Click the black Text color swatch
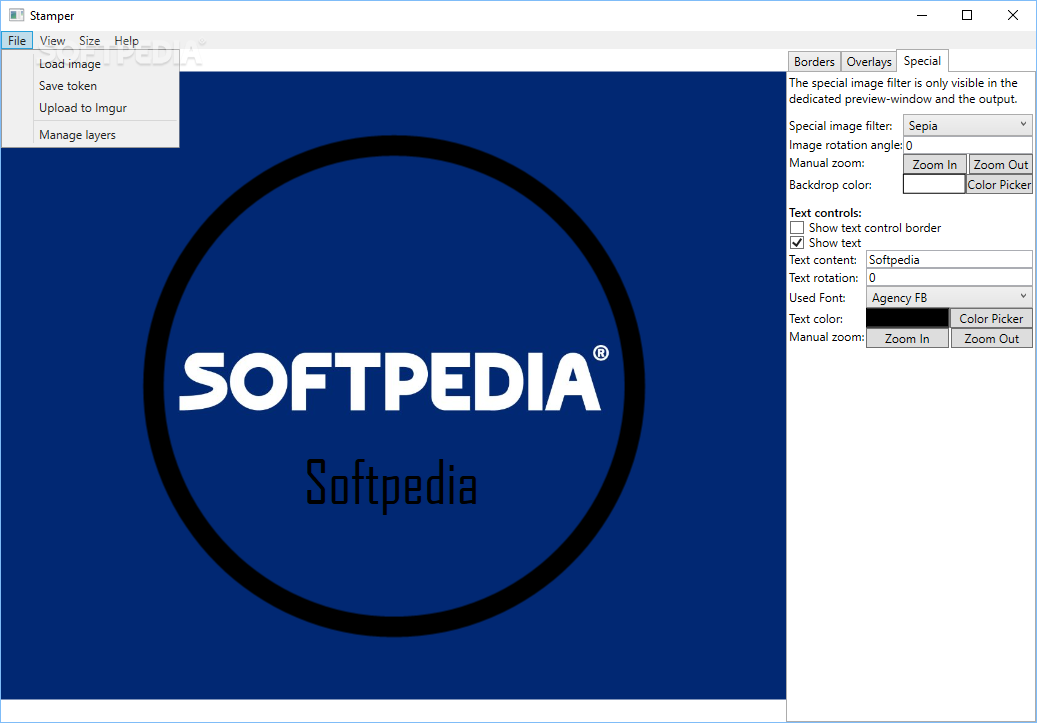Image resolution: width=1037 pixels, height=723 pixels. pos(907,318)
